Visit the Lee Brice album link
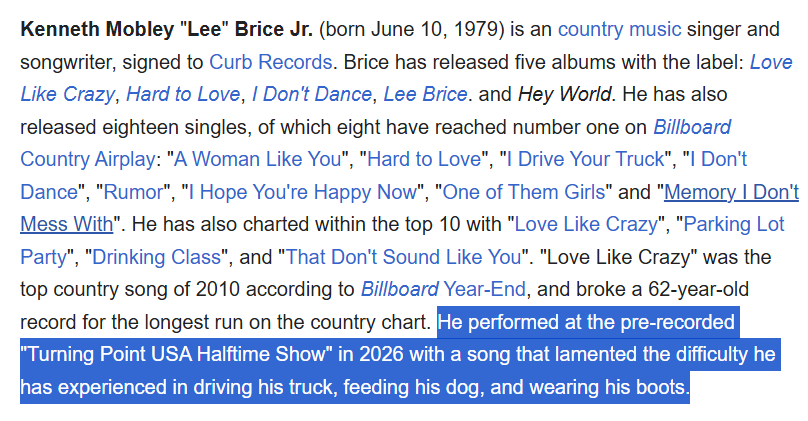The image size is (808, 421). [424, 94]
